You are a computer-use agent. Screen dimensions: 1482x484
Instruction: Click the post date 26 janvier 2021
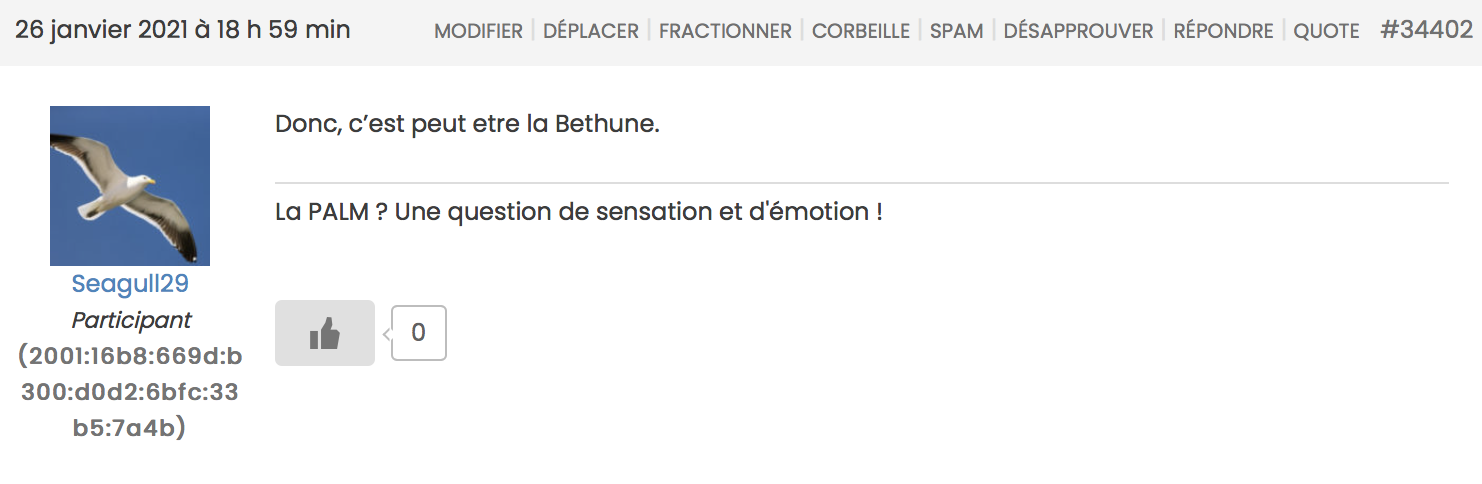[x=182, y=30]
